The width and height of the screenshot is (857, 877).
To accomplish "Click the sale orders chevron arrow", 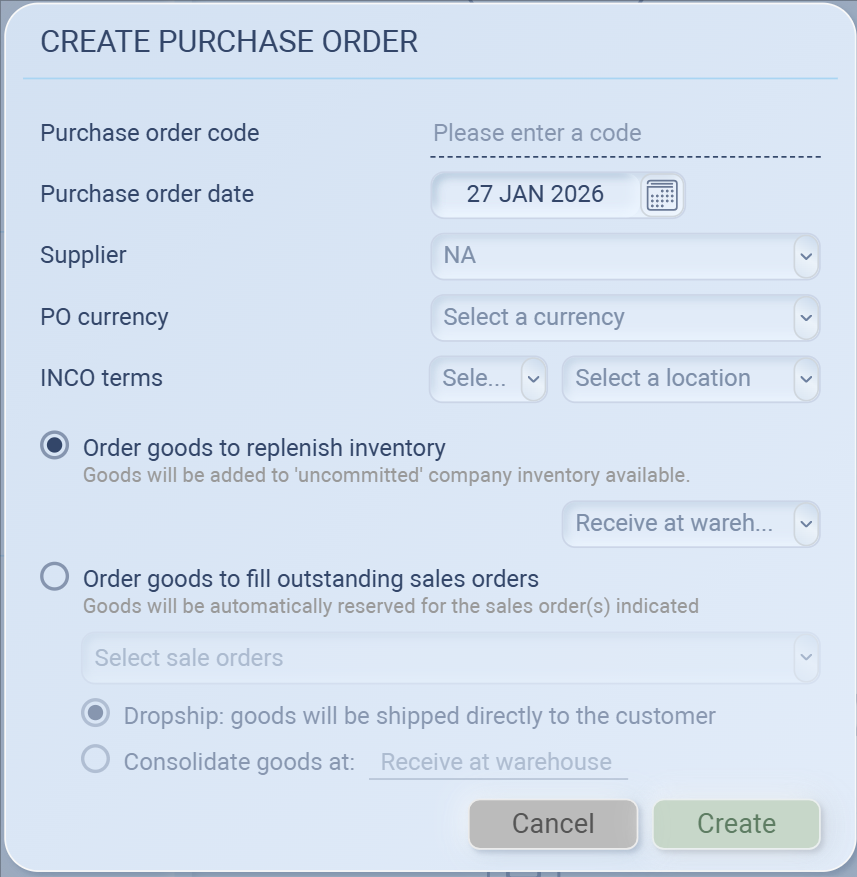I will pos(806,658).
